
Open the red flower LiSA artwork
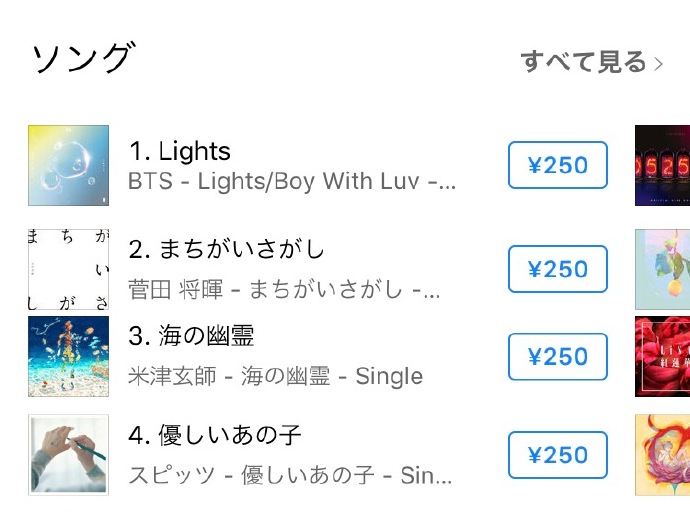click(x=662, y=357)
